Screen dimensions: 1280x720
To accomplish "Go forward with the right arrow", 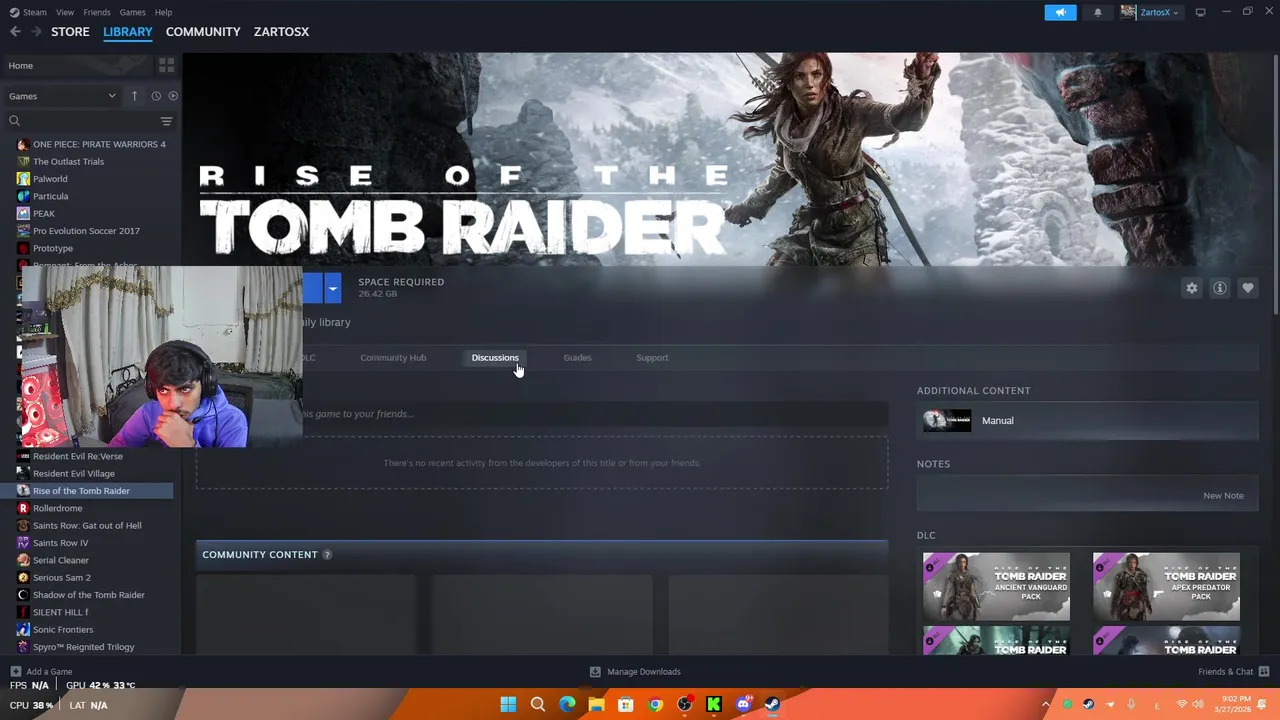I will pyautogui.click(x=36, y=32).
